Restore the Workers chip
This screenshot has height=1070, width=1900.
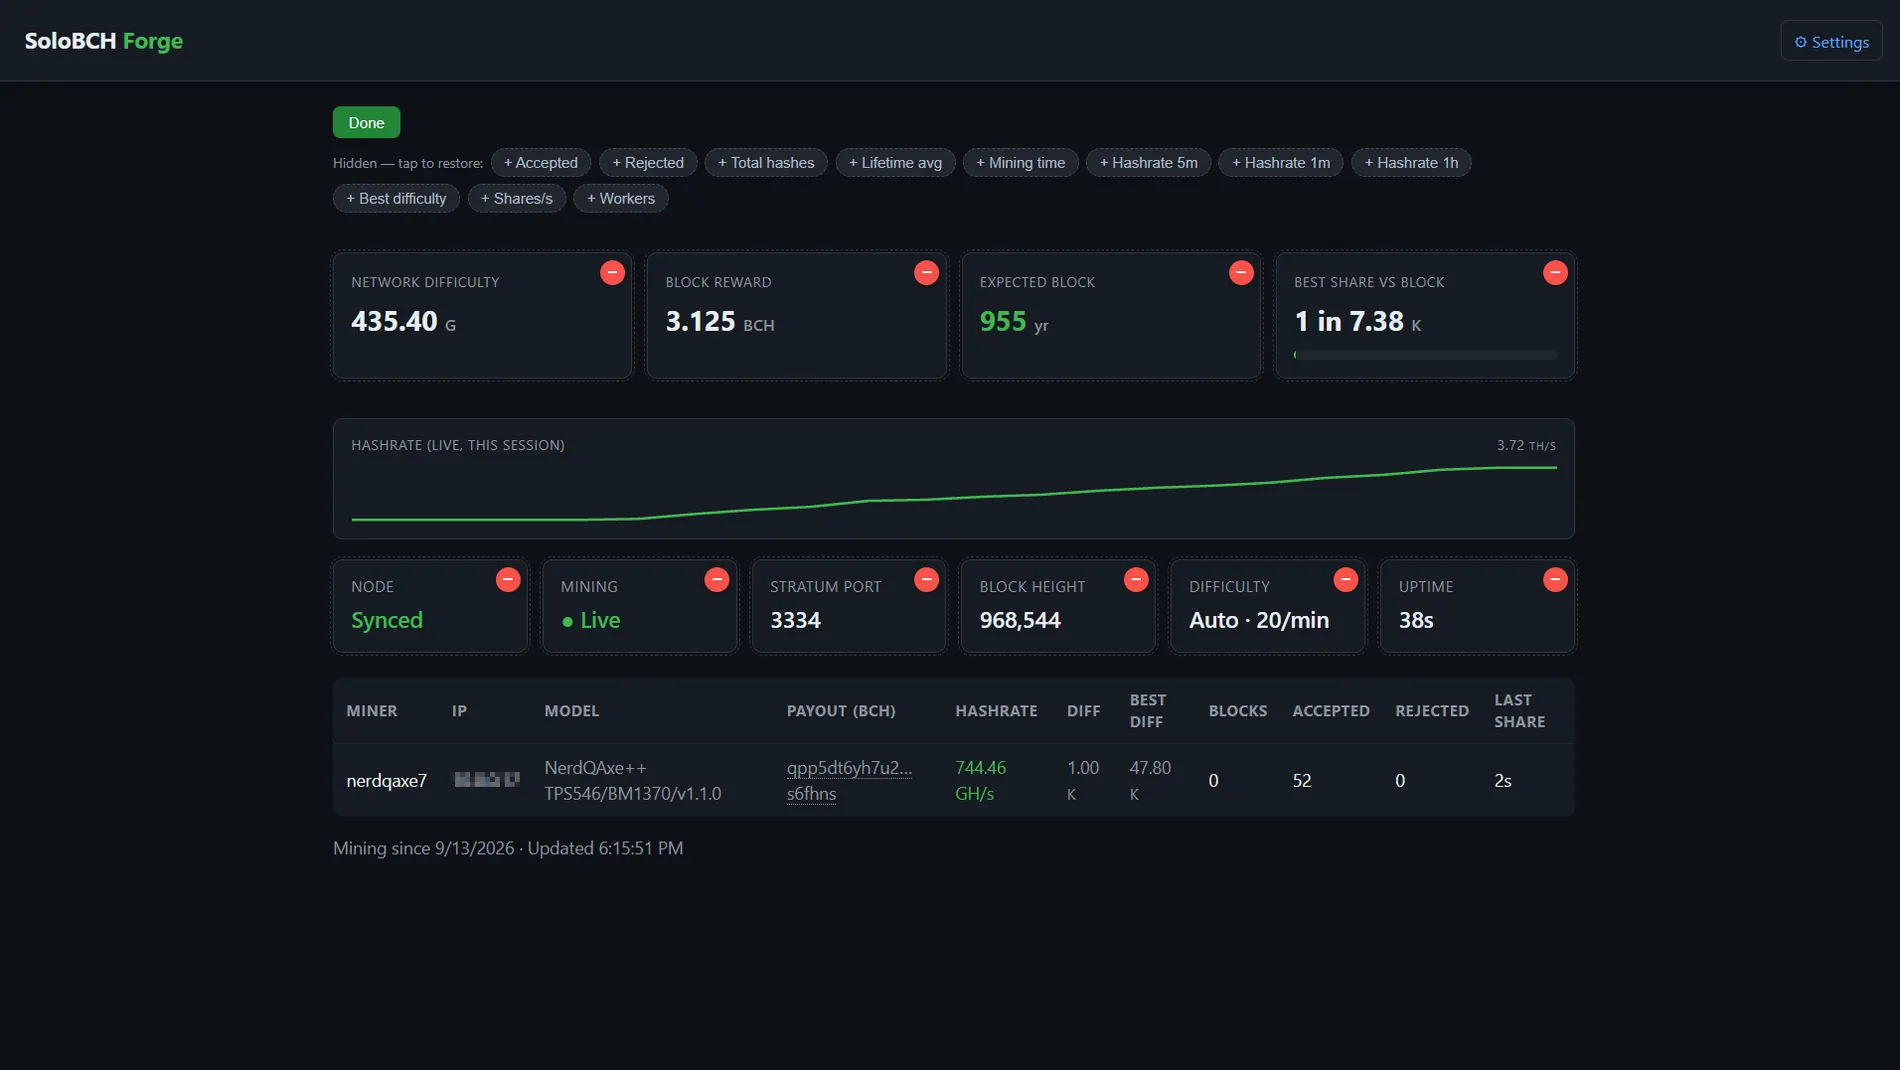click(621, 199)
